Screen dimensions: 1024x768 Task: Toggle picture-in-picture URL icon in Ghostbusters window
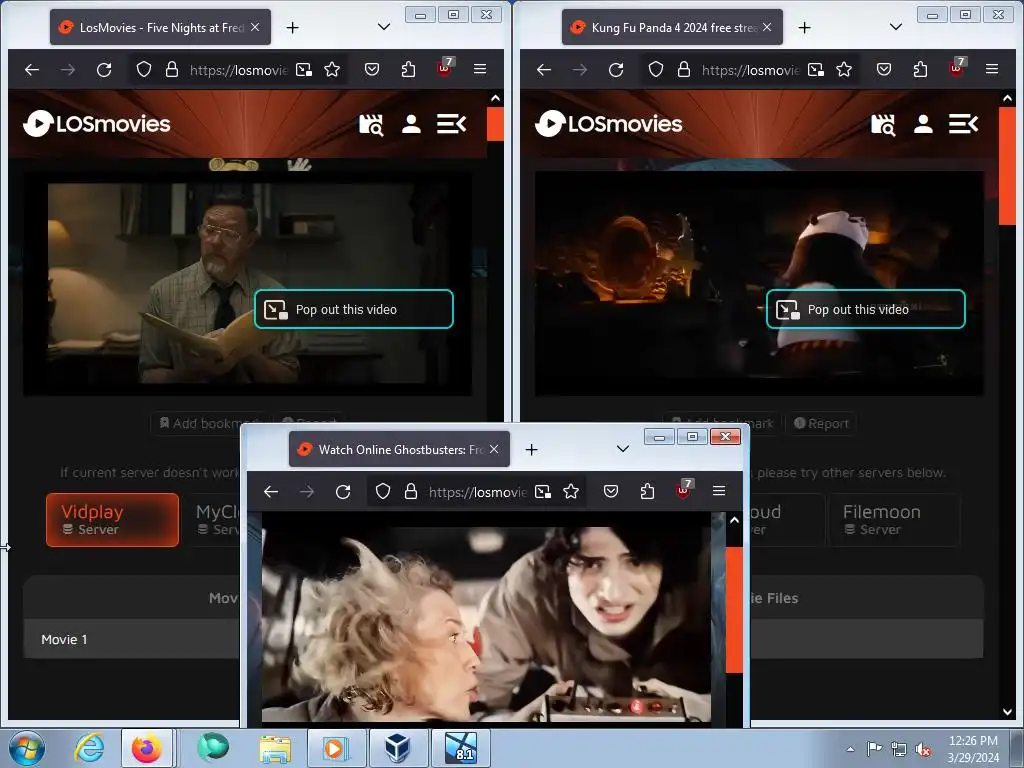tap(543, 491)
